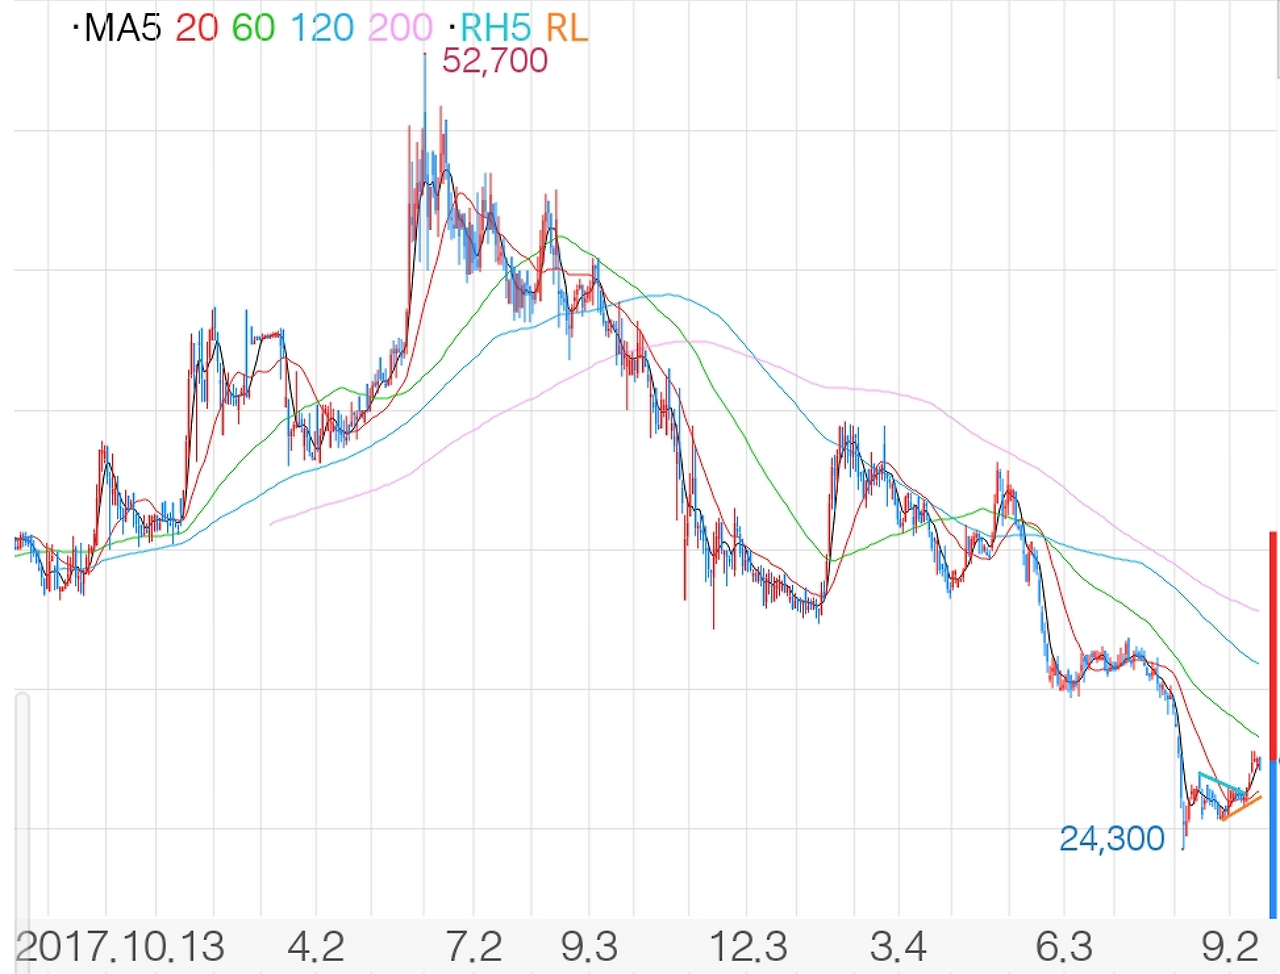
Task: Click the 52,700 high price label
Action: click(495, 61)
